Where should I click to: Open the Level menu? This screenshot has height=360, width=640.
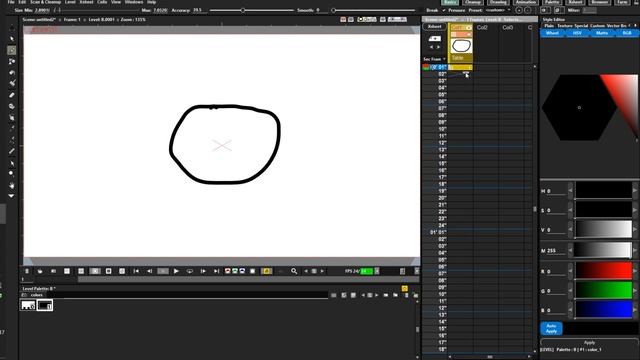[70, 2]
